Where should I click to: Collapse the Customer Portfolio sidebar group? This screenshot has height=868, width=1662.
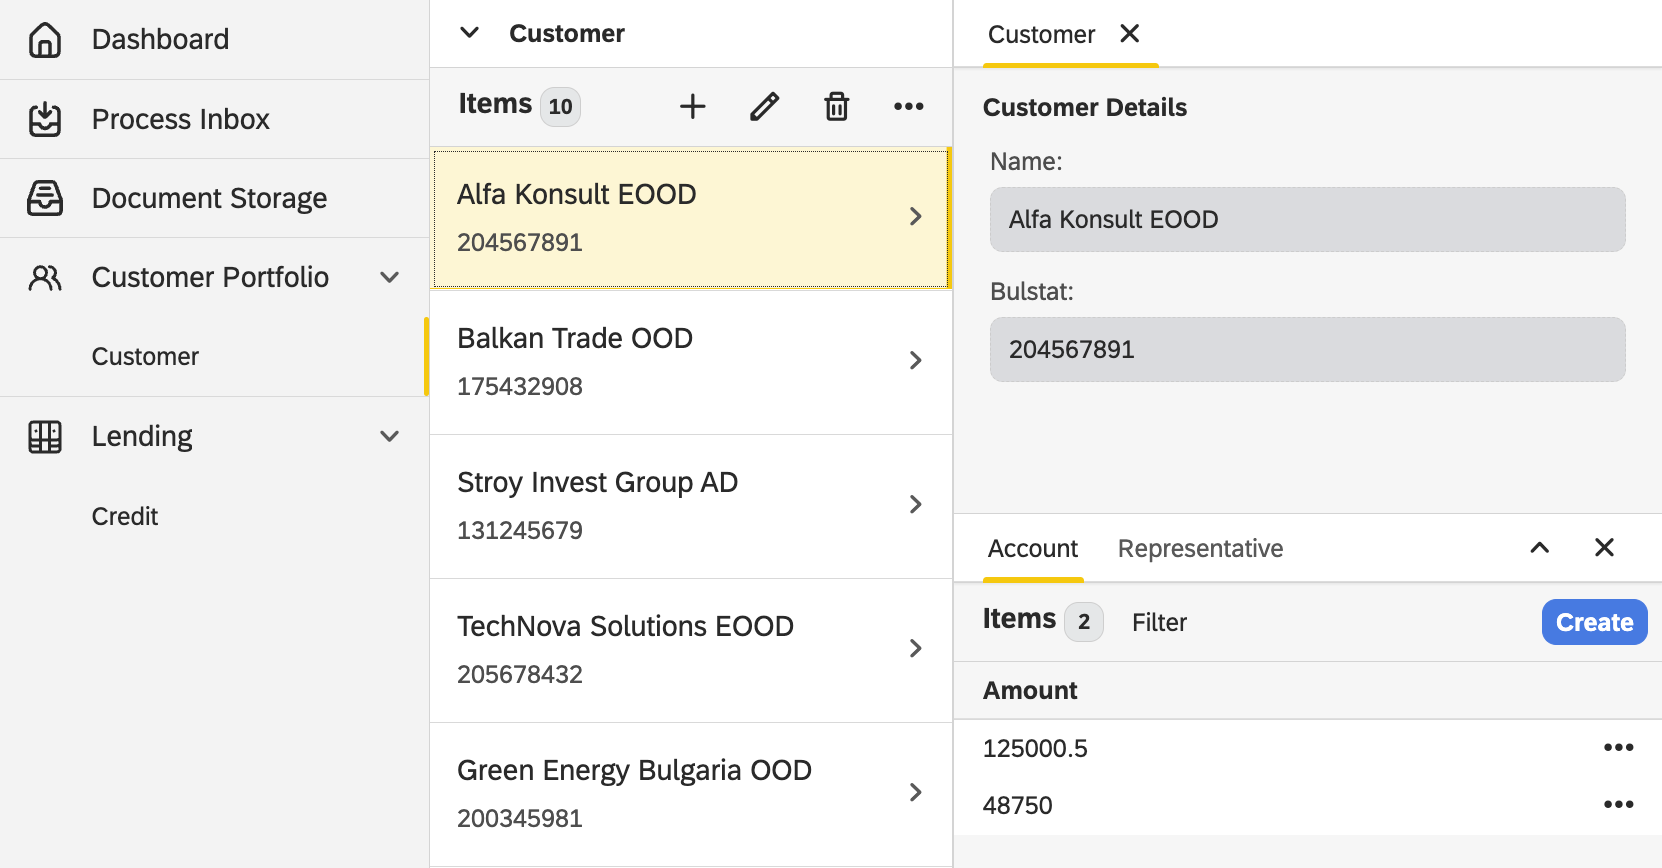389,277
